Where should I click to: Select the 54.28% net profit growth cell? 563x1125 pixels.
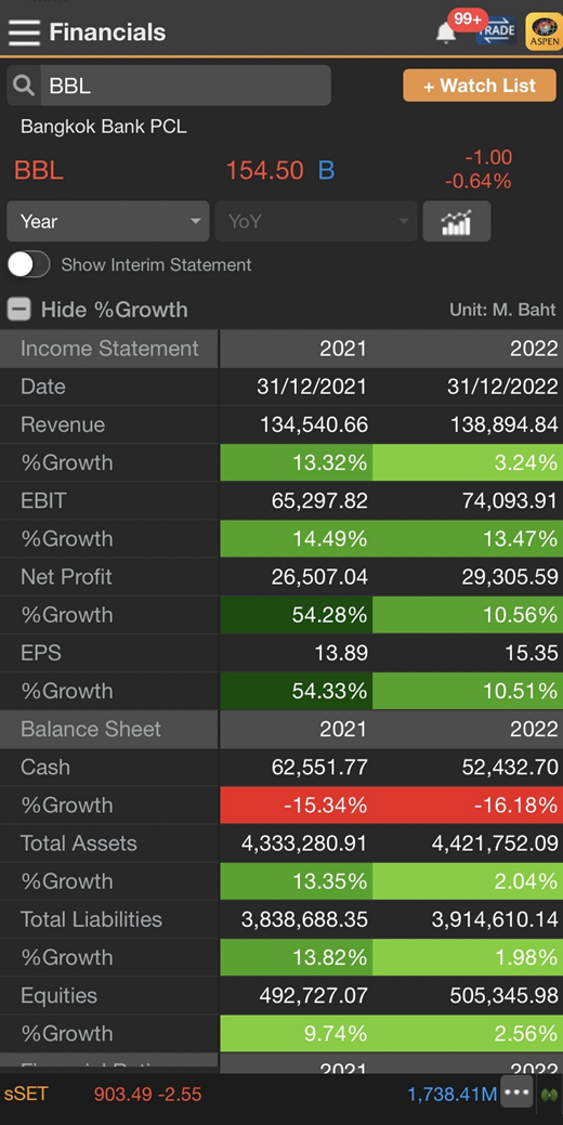(295, 615)
